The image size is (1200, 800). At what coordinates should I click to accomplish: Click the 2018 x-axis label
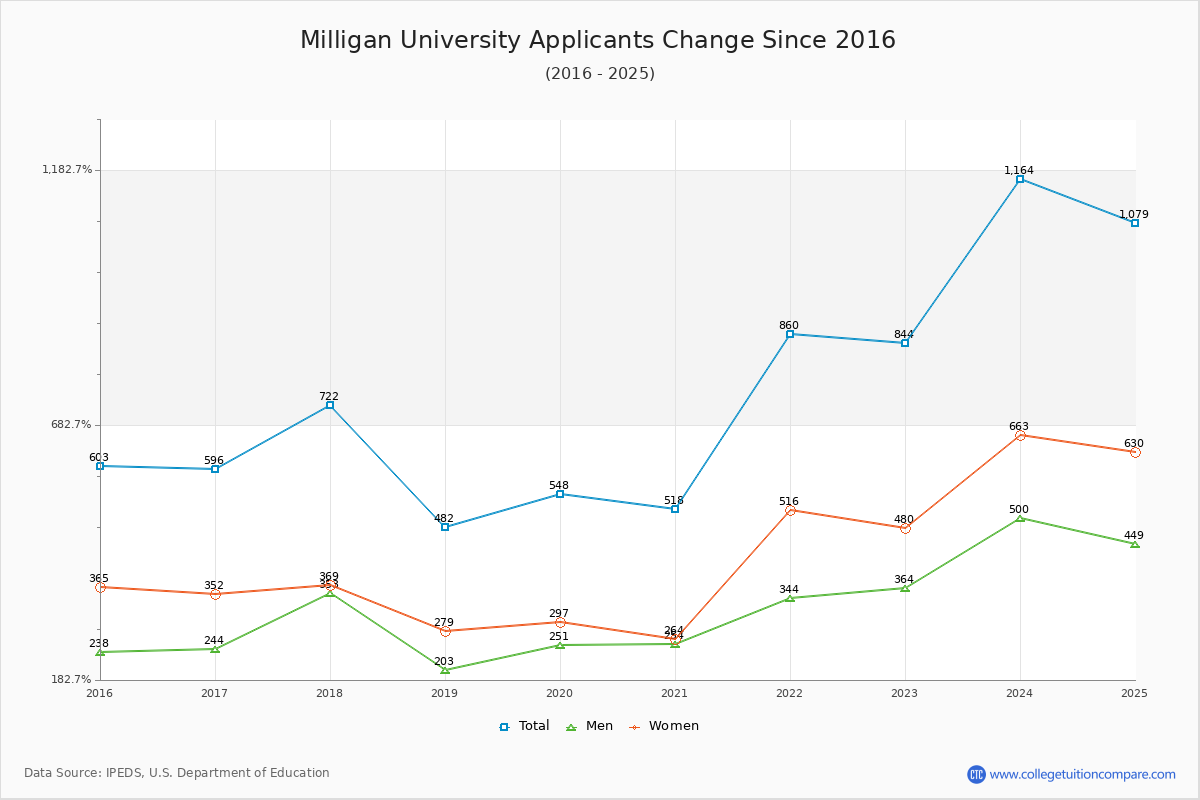[330, 693]
